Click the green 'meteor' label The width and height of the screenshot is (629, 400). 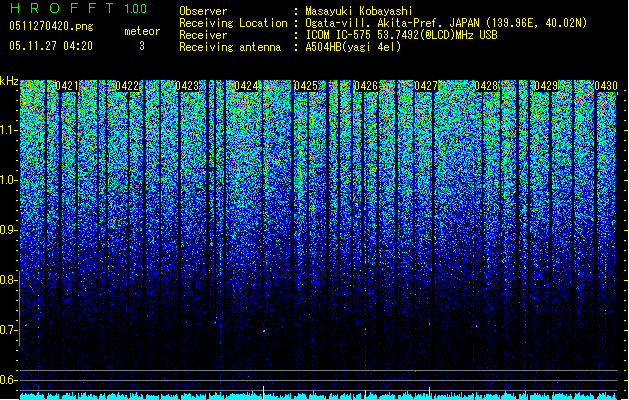142,31
